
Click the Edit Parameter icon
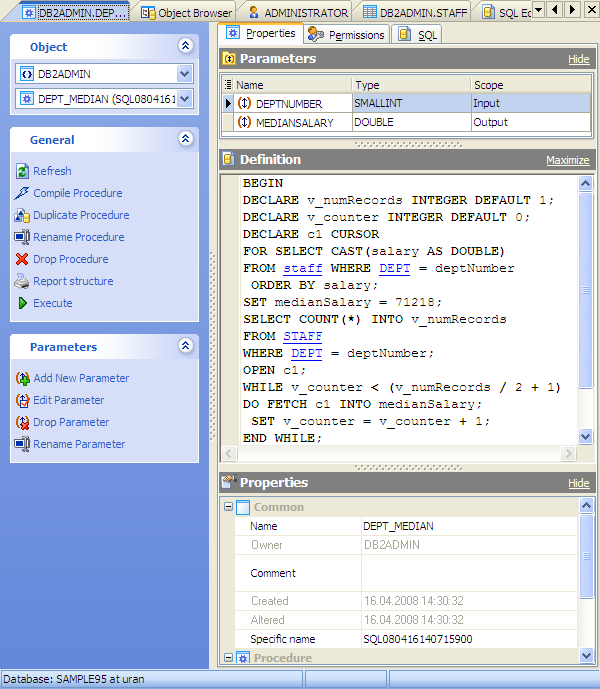pyautogui.click(x=23, y=400)
